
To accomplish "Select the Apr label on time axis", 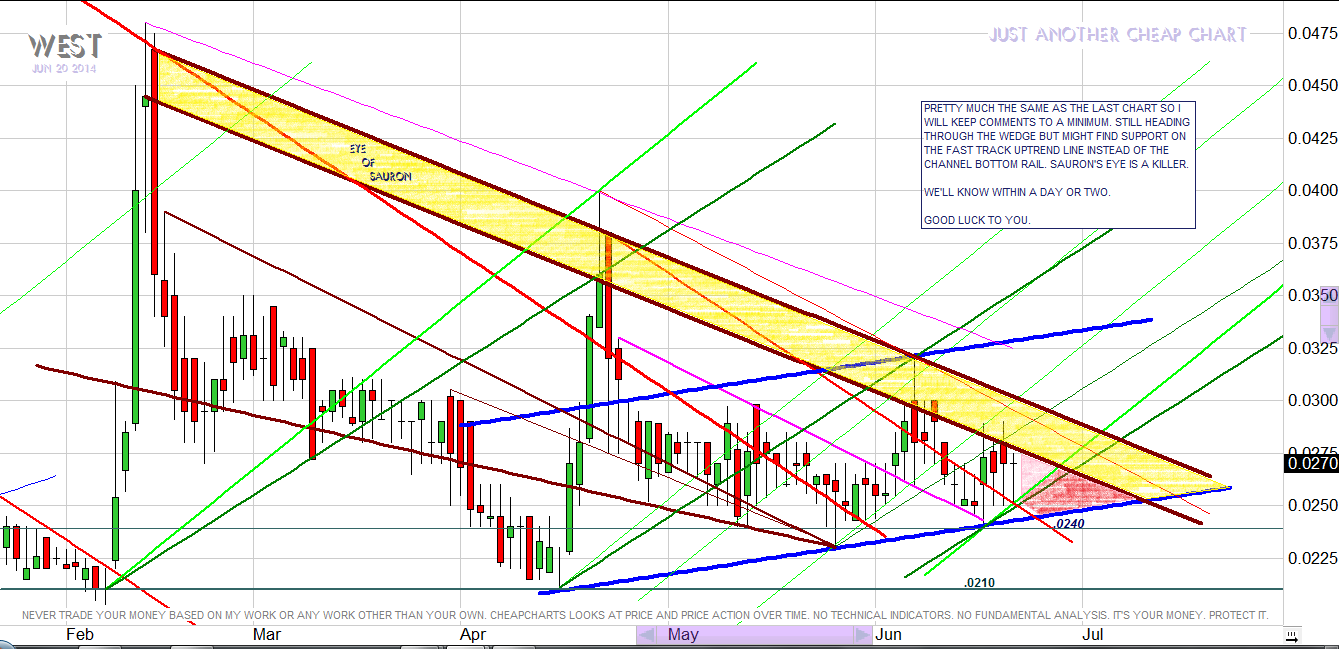I will 473,635.
